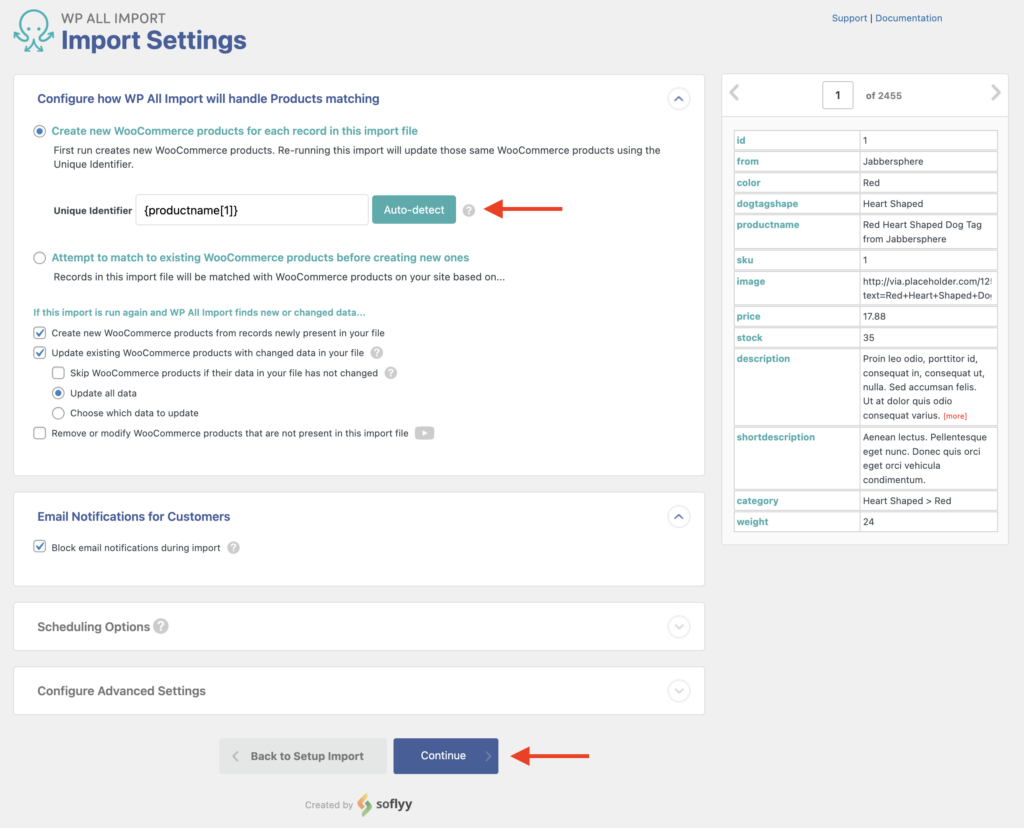Viewport: 1024px width, 828px height.
Task: Uncheck Block email notifications during import
Action: pos(39,547)
